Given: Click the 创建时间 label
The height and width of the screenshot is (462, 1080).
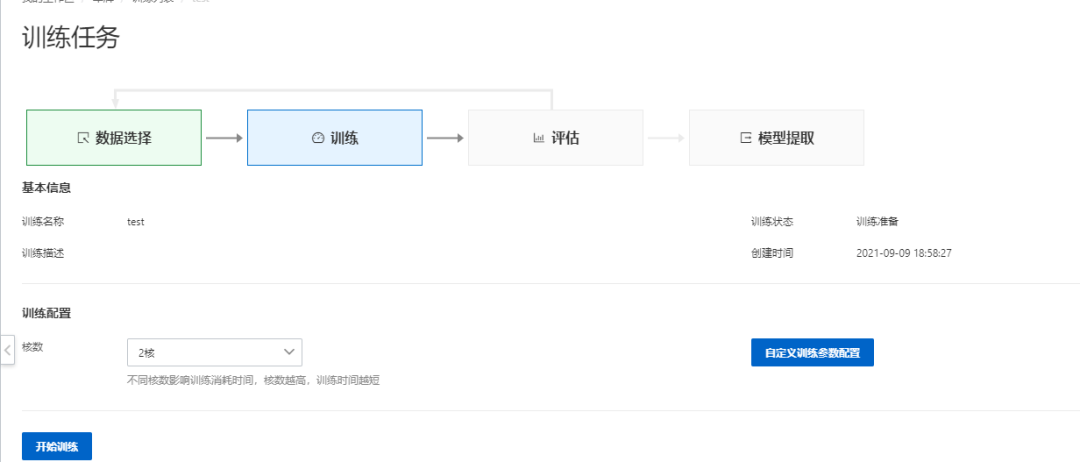Looking at the screenshot, I should 772,253.
